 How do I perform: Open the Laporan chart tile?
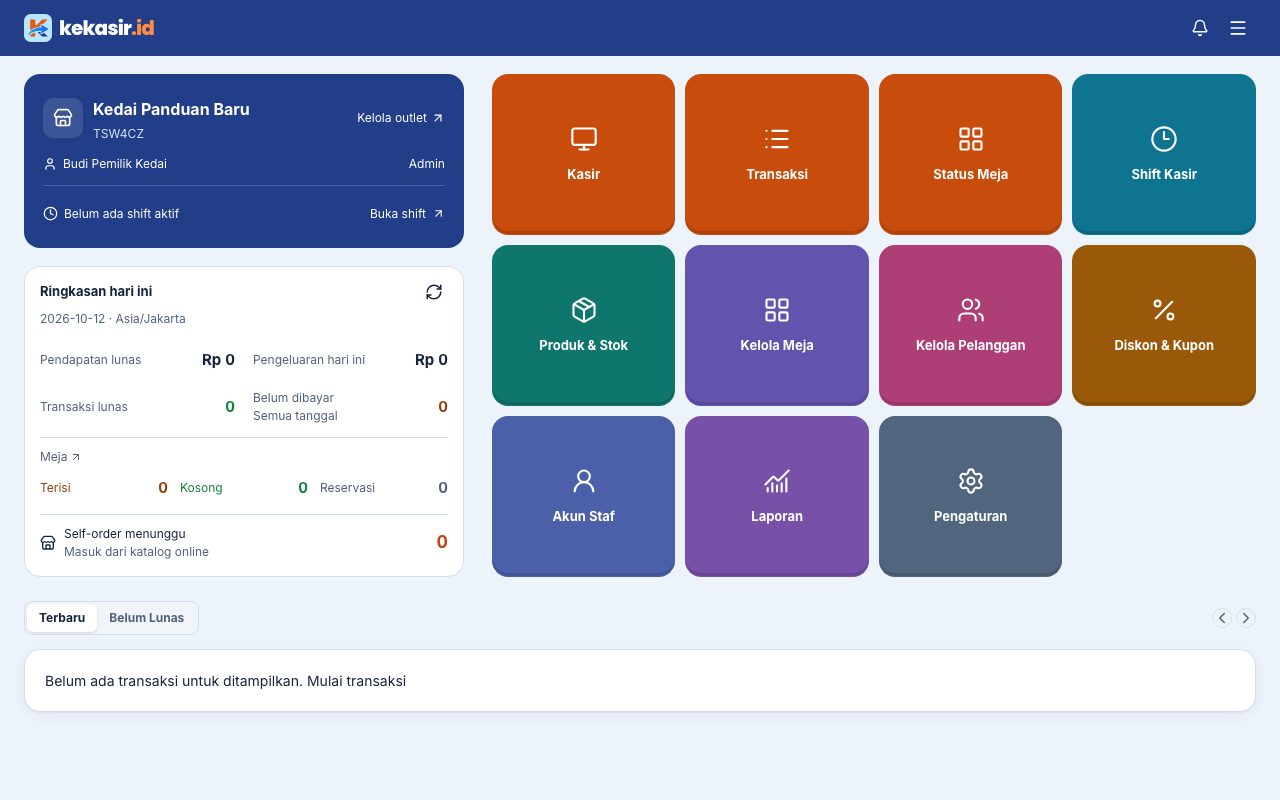click(x=777, y=496)
